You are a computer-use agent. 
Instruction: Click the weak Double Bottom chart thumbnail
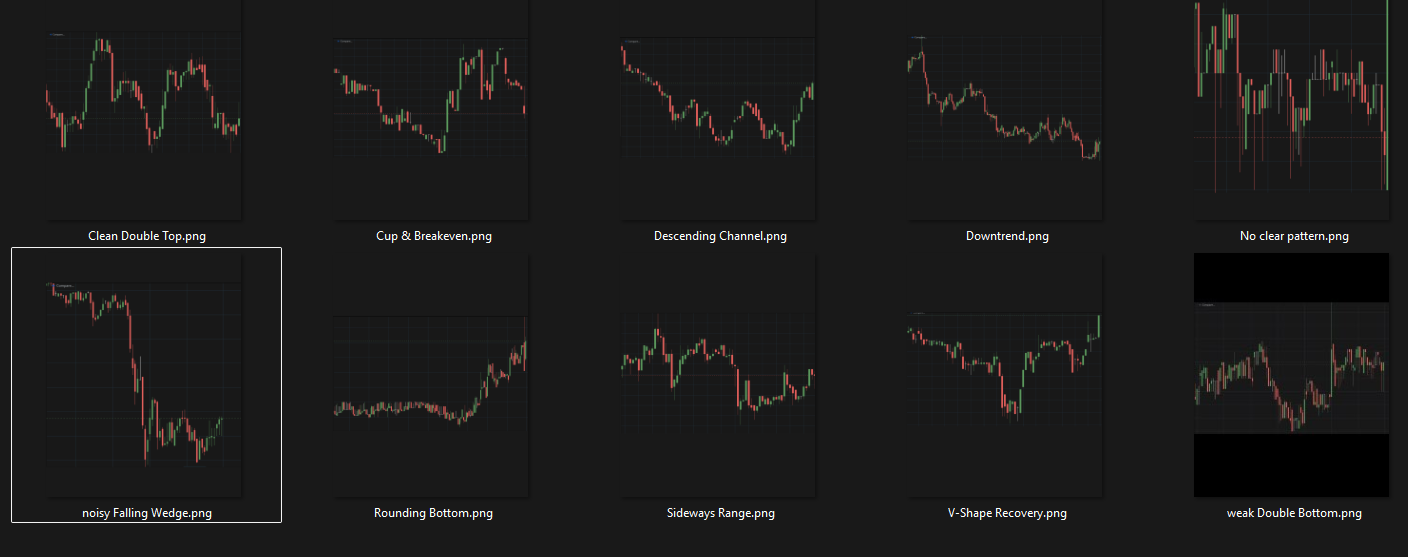(1292, 375)
